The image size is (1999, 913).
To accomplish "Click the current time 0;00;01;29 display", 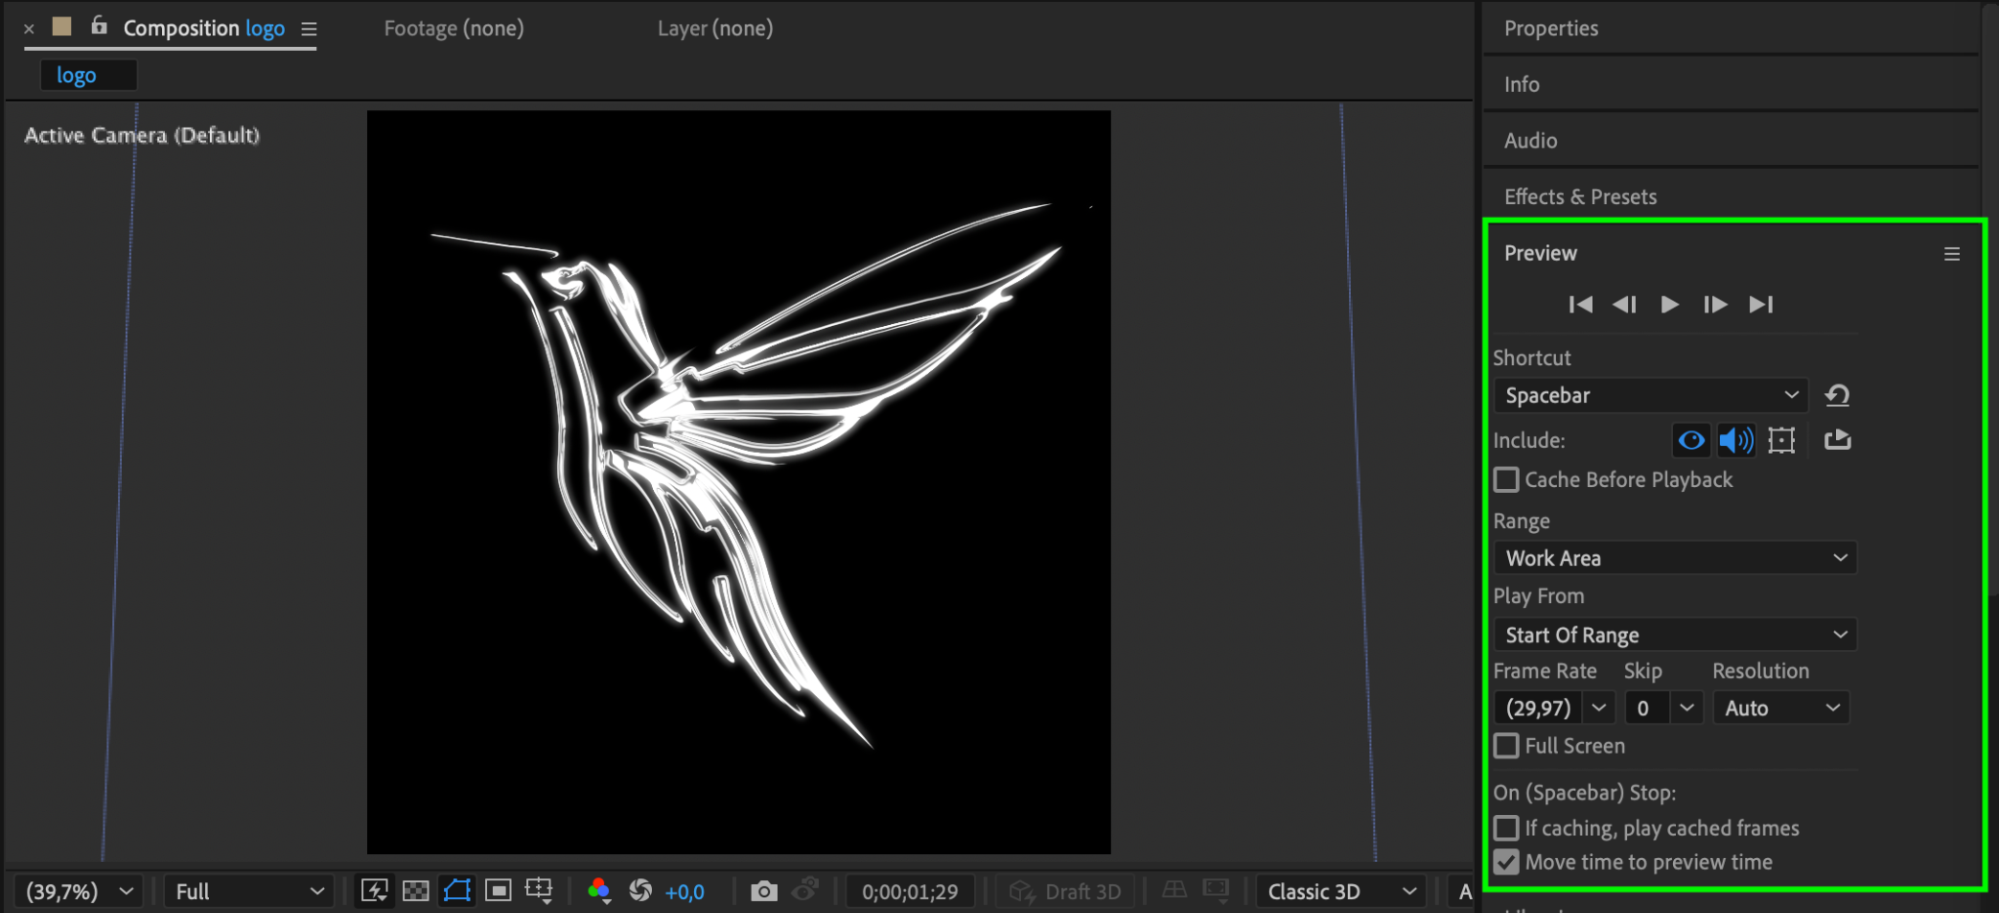I will [x=910, y=891].
